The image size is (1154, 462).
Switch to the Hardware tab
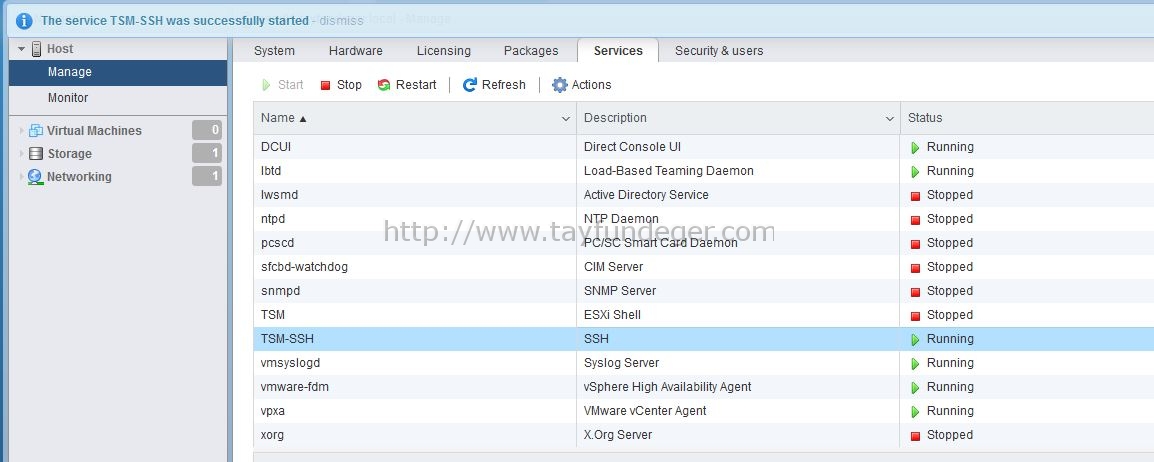coord(355,51)
